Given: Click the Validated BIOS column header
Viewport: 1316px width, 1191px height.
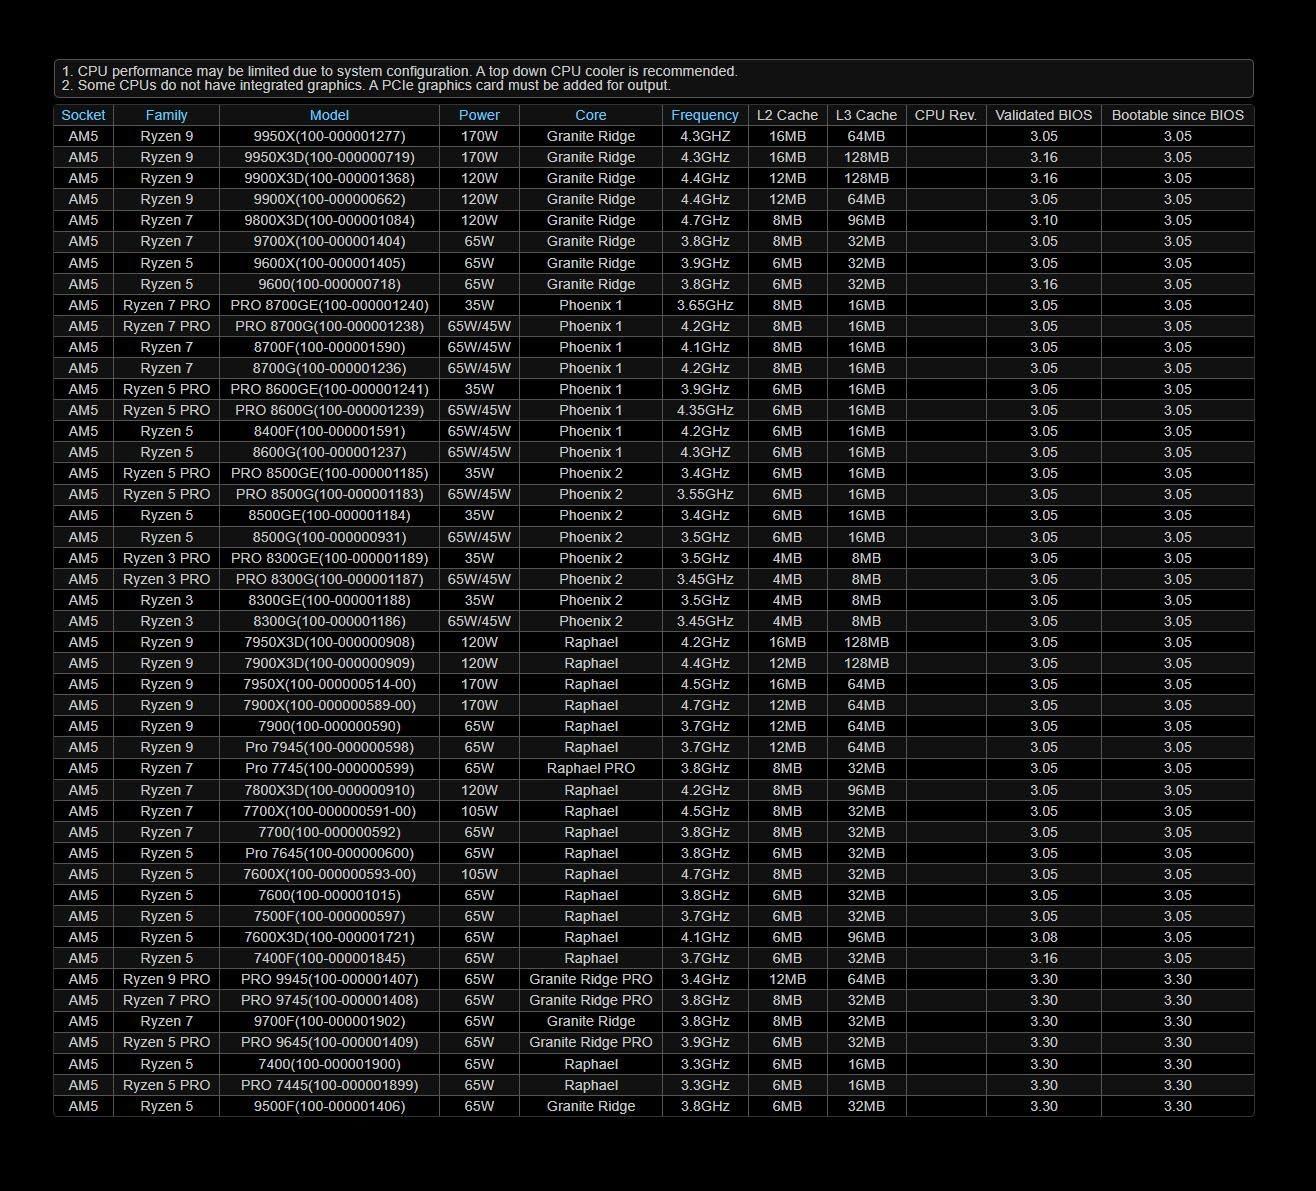Looking at the screenshot, I should click(1043, 115).
